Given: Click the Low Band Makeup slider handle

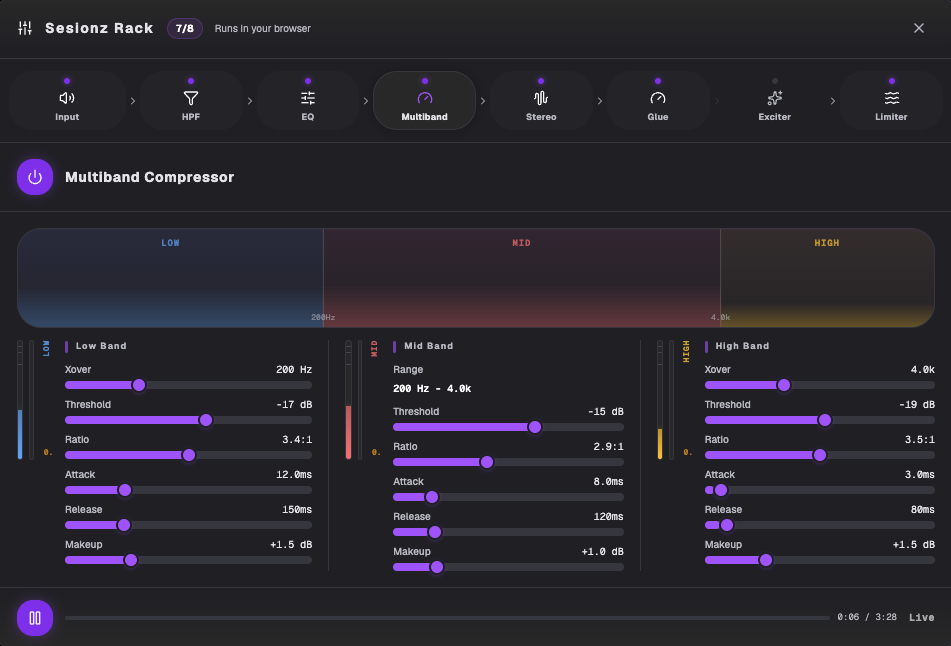Looking at the screenshot, I should pyautogui.click(x=130, y=560).
